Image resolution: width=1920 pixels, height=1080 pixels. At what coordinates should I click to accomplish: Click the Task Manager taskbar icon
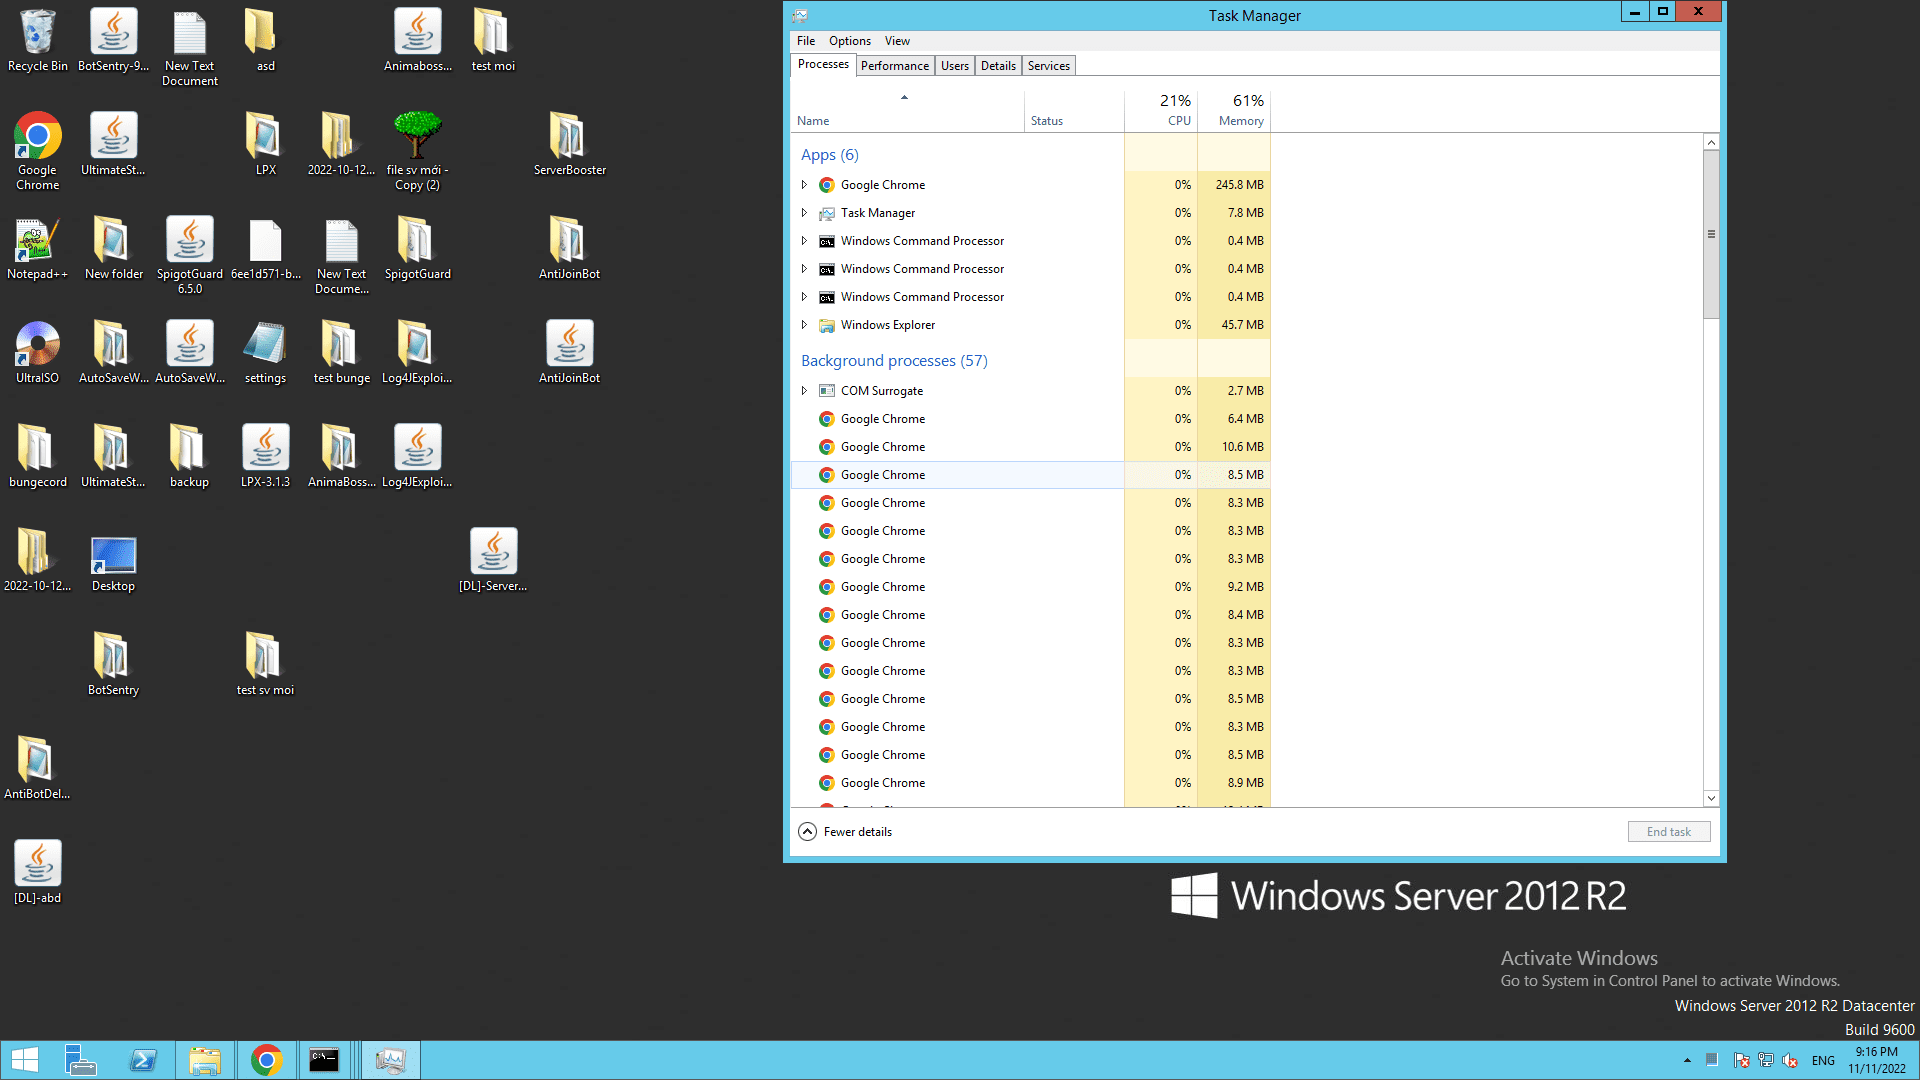pos(390,1060)
